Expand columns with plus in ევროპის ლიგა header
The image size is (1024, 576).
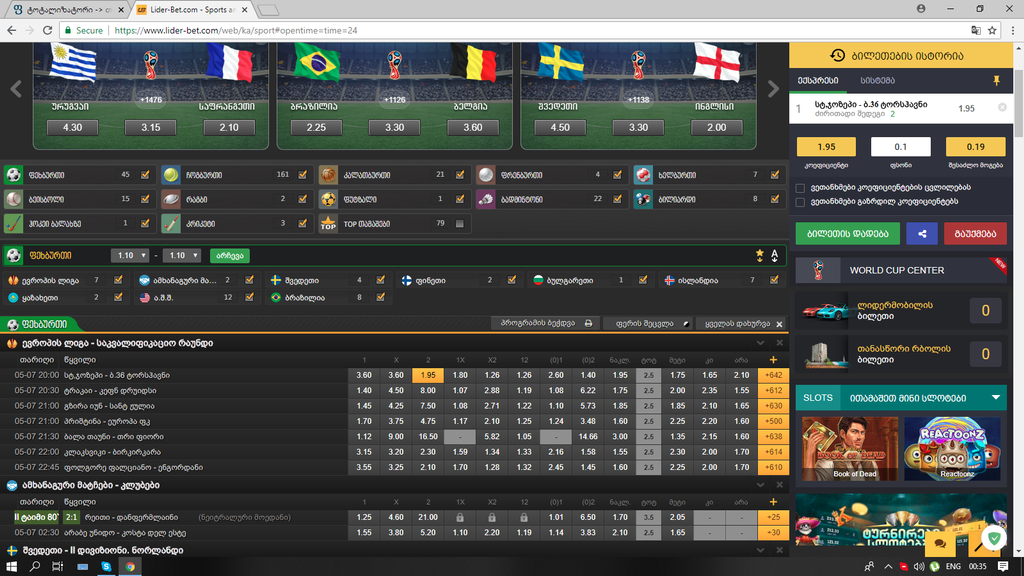pyautogui.click(x=773, y=360)
